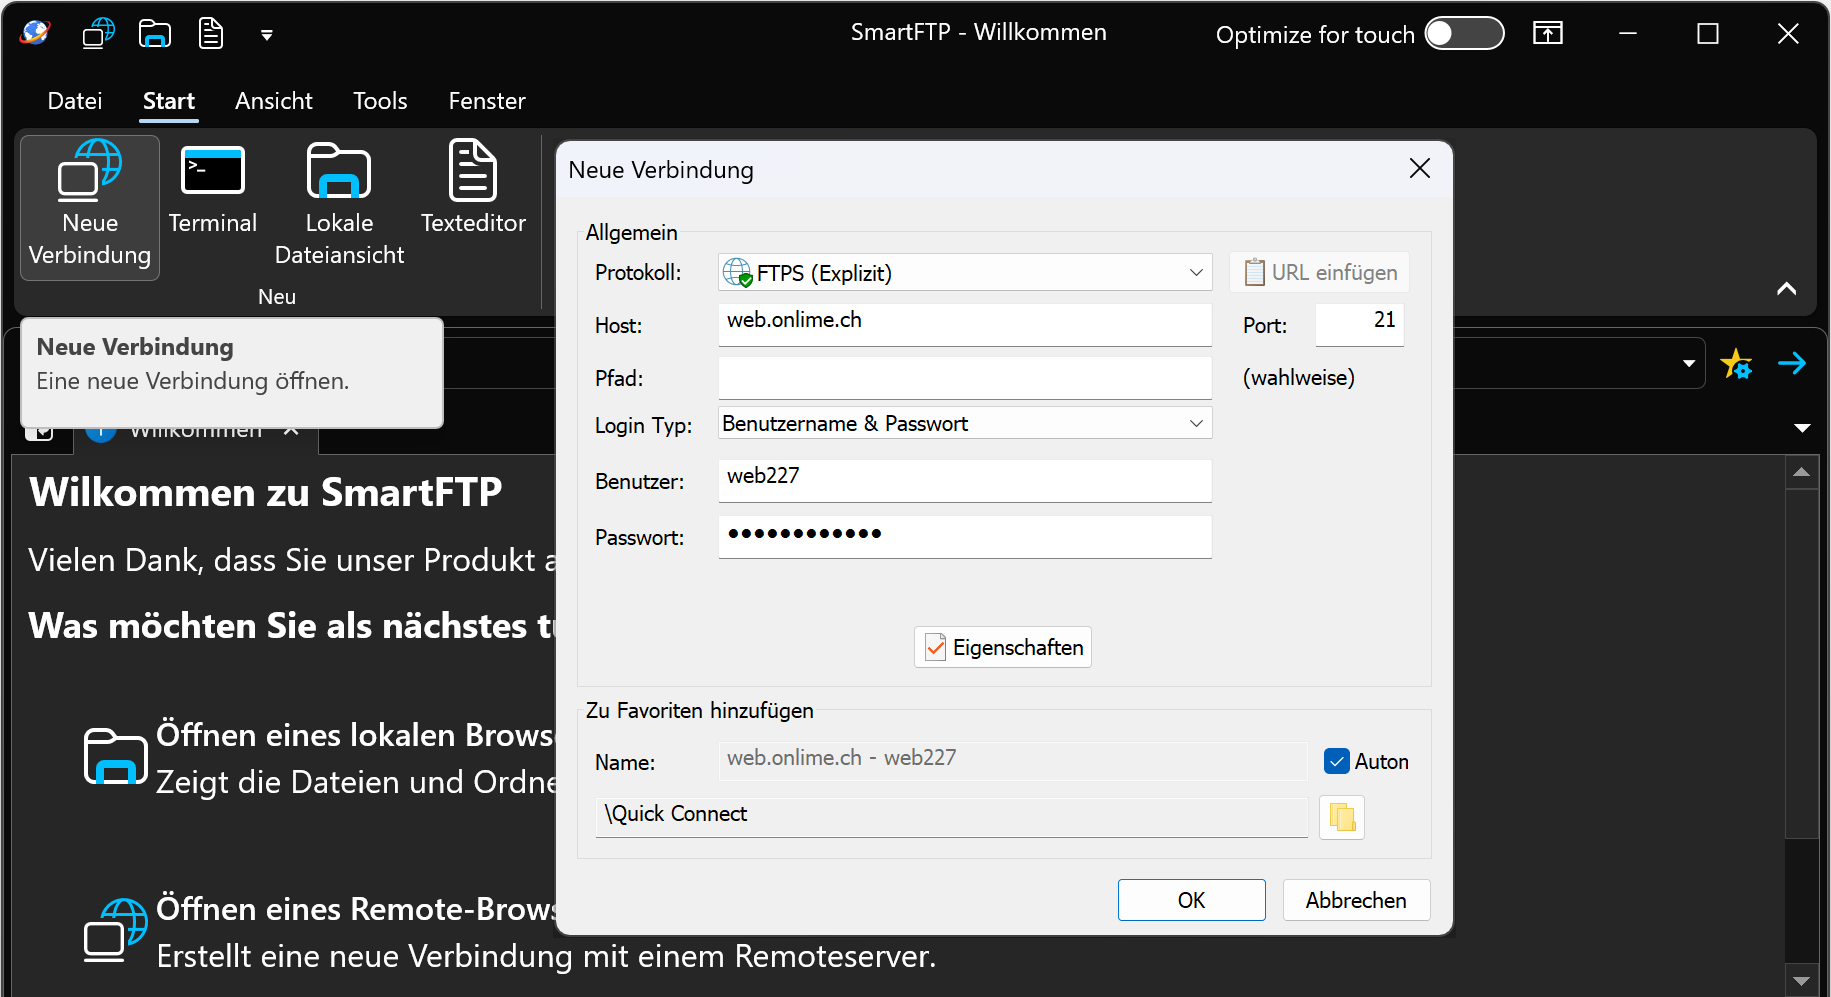Screen dimensions: 1831x997
Task: Focus the Host input field
Action: [965, 324]
